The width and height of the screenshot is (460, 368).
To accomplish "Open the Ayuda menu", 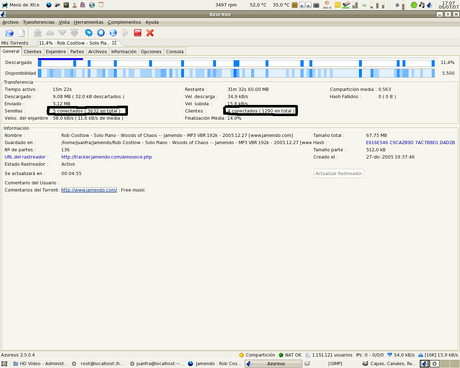I will (x=152, y=22).
